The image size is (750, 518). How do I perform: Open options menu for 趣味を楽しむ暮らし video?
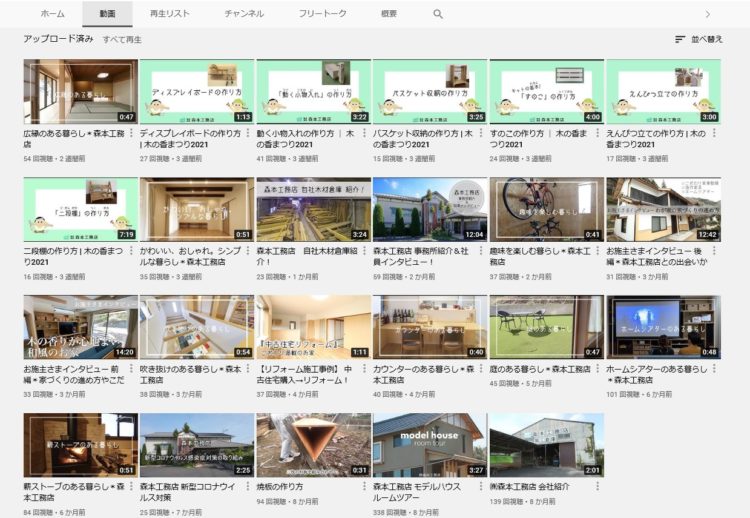point(598,251)
